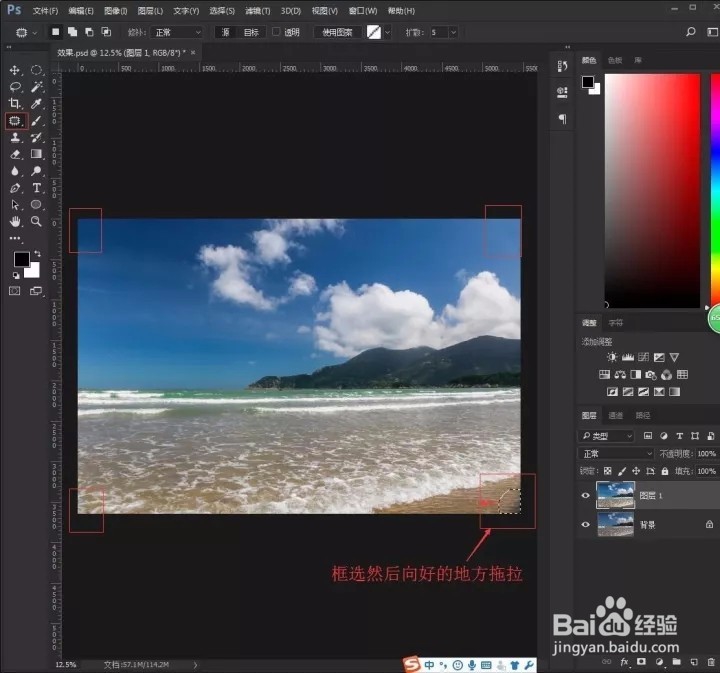This screenshot has width=720, height=673.
Task: Select the History Brush tool
Action: [36, 138]
